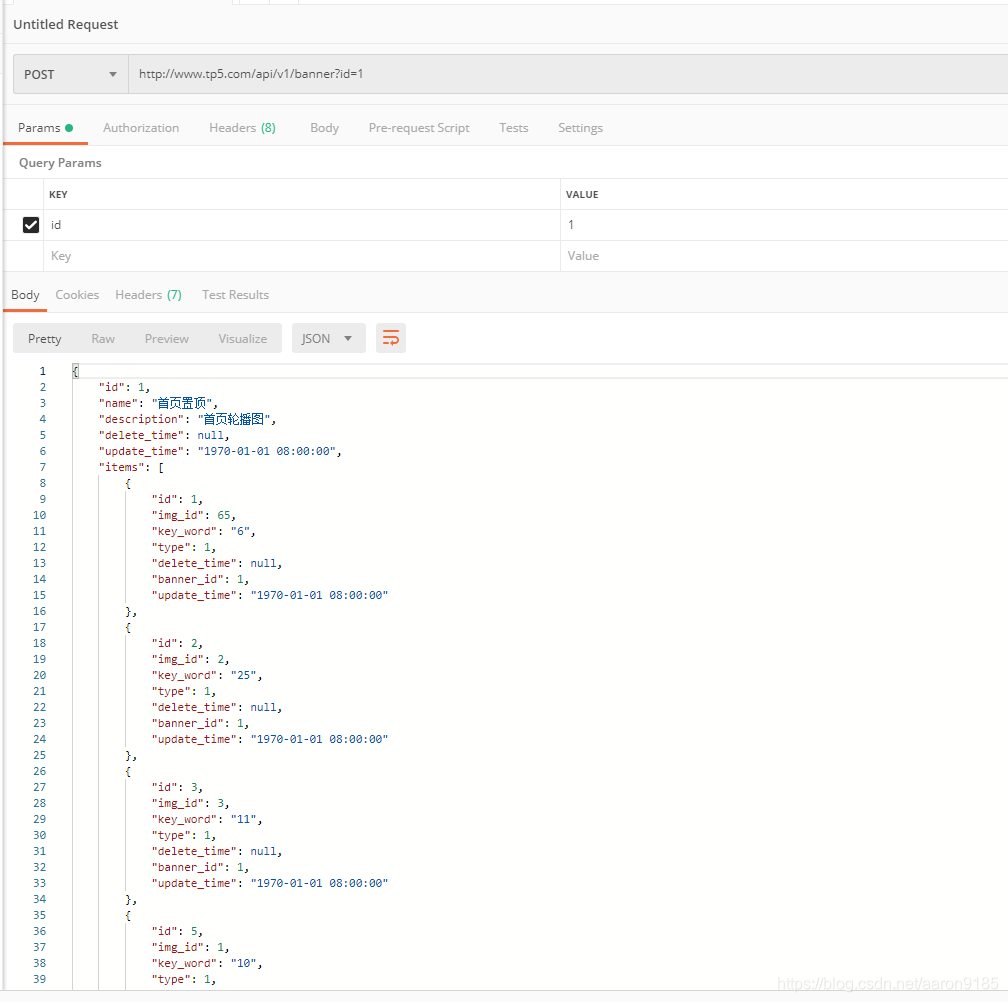Click the Untitled Request title
Image resolution: width=1008 pixels, height=1002 pixels.
pos(66,24)
